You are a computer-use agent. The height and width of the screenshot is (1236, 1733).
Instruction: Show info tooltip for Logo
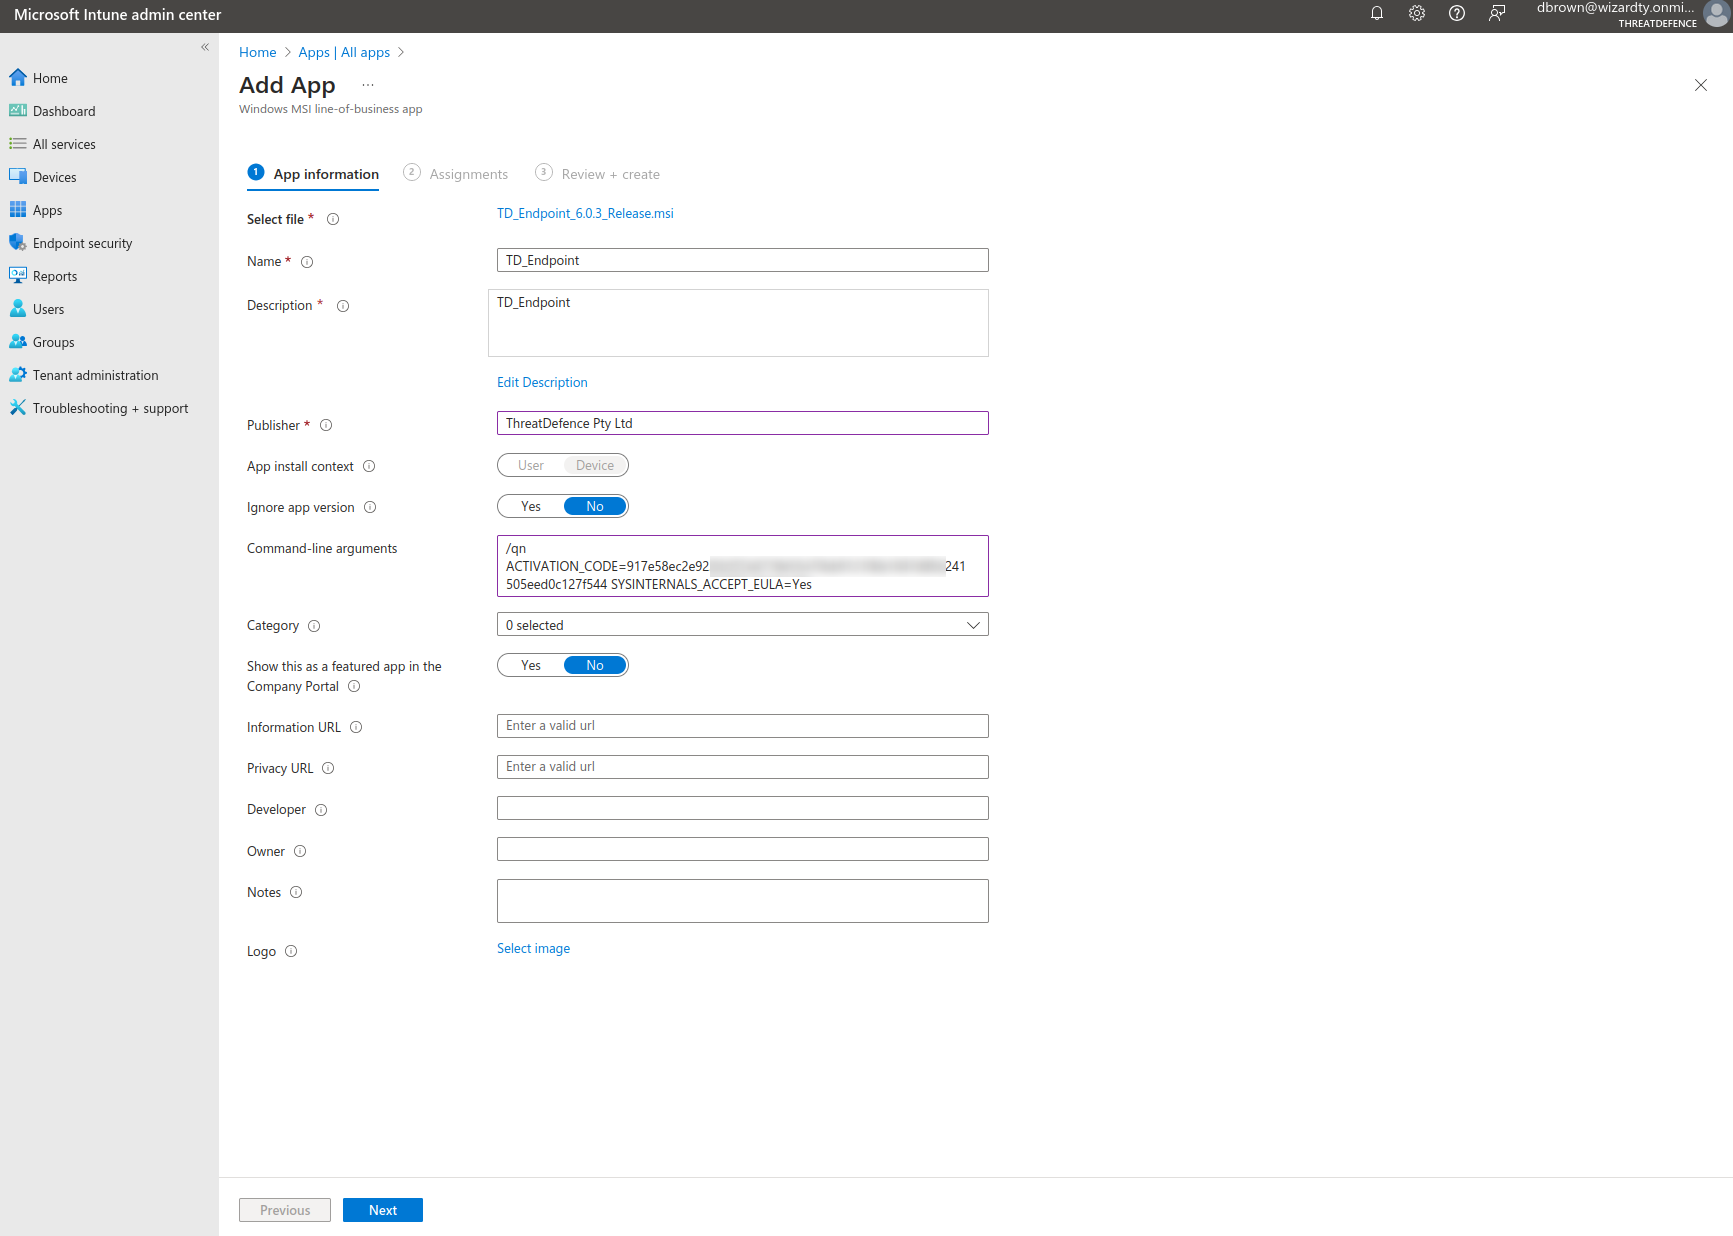291,952
